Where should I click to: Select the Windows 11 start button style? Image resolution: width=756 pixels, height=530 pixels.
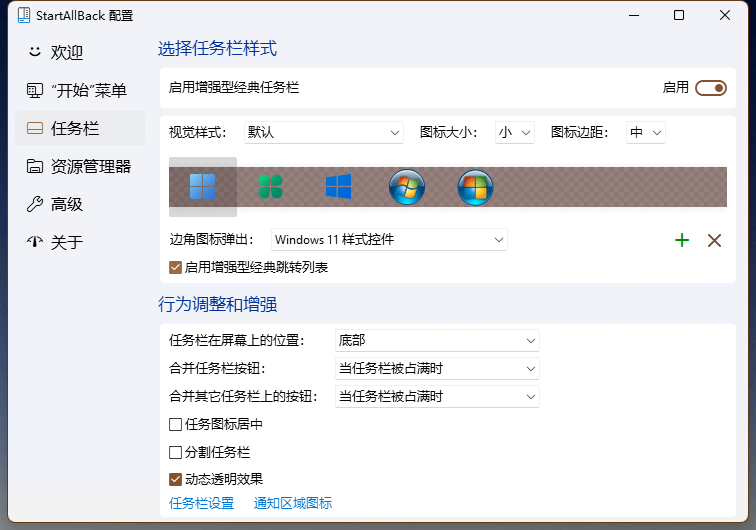202,187
